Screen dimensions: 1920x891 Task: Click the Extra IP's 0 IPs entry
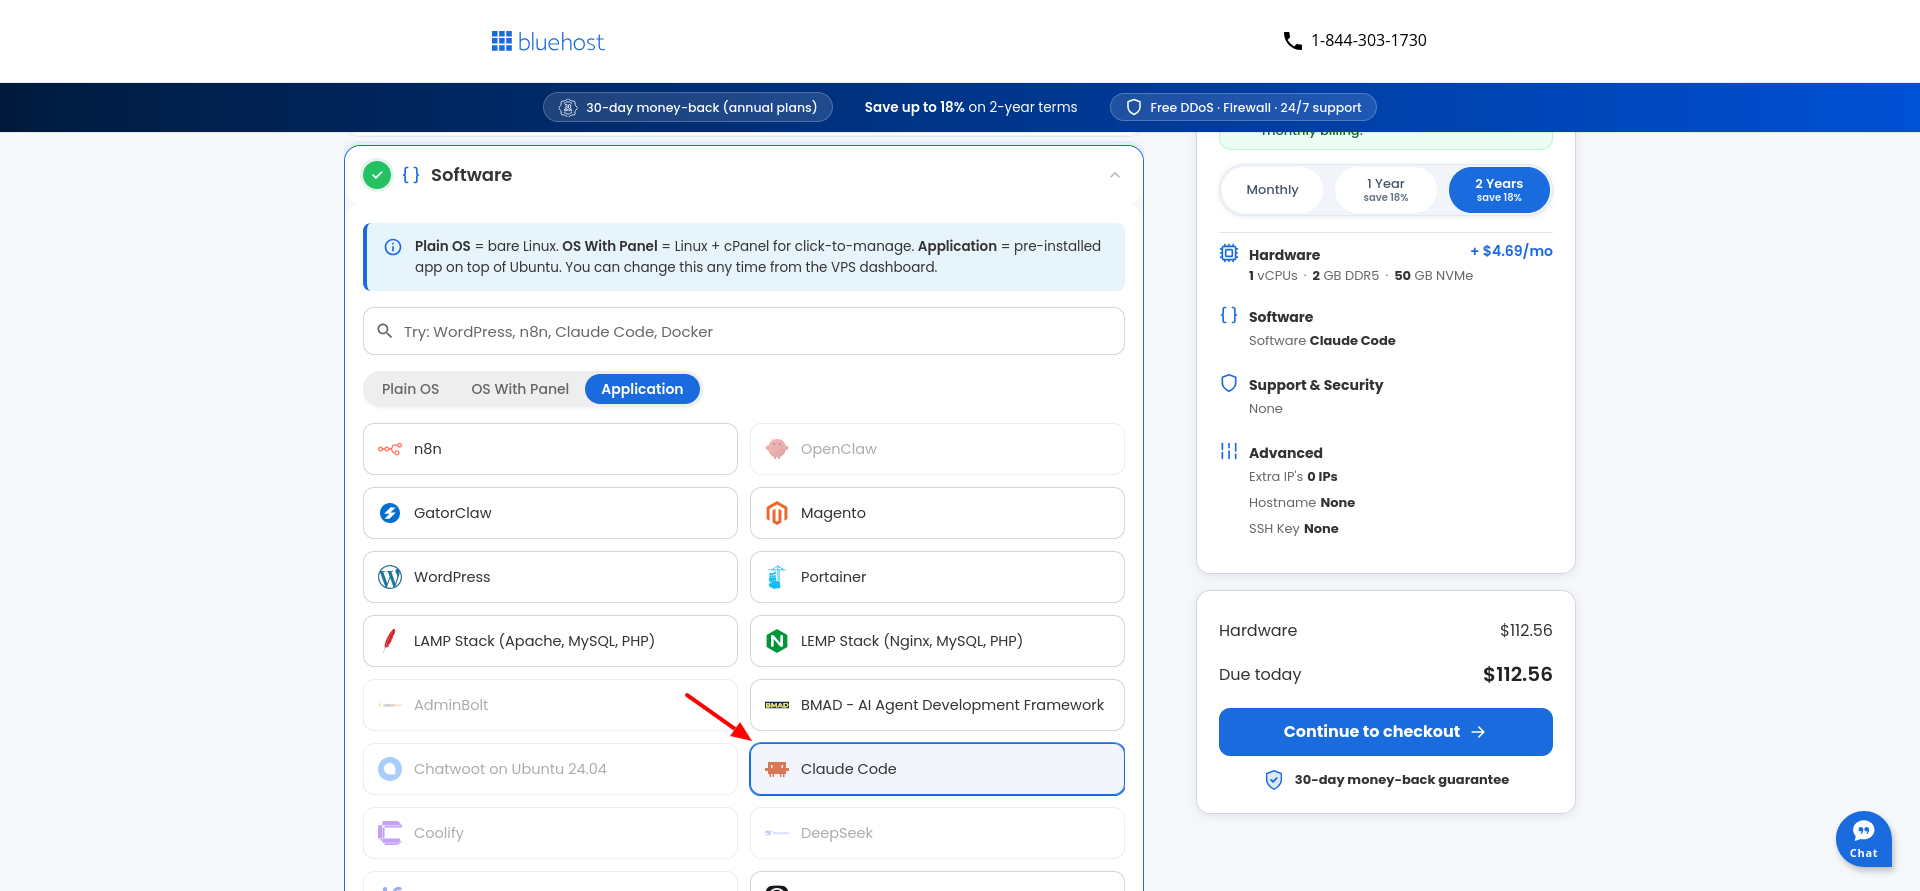[x=1293, y=477]
